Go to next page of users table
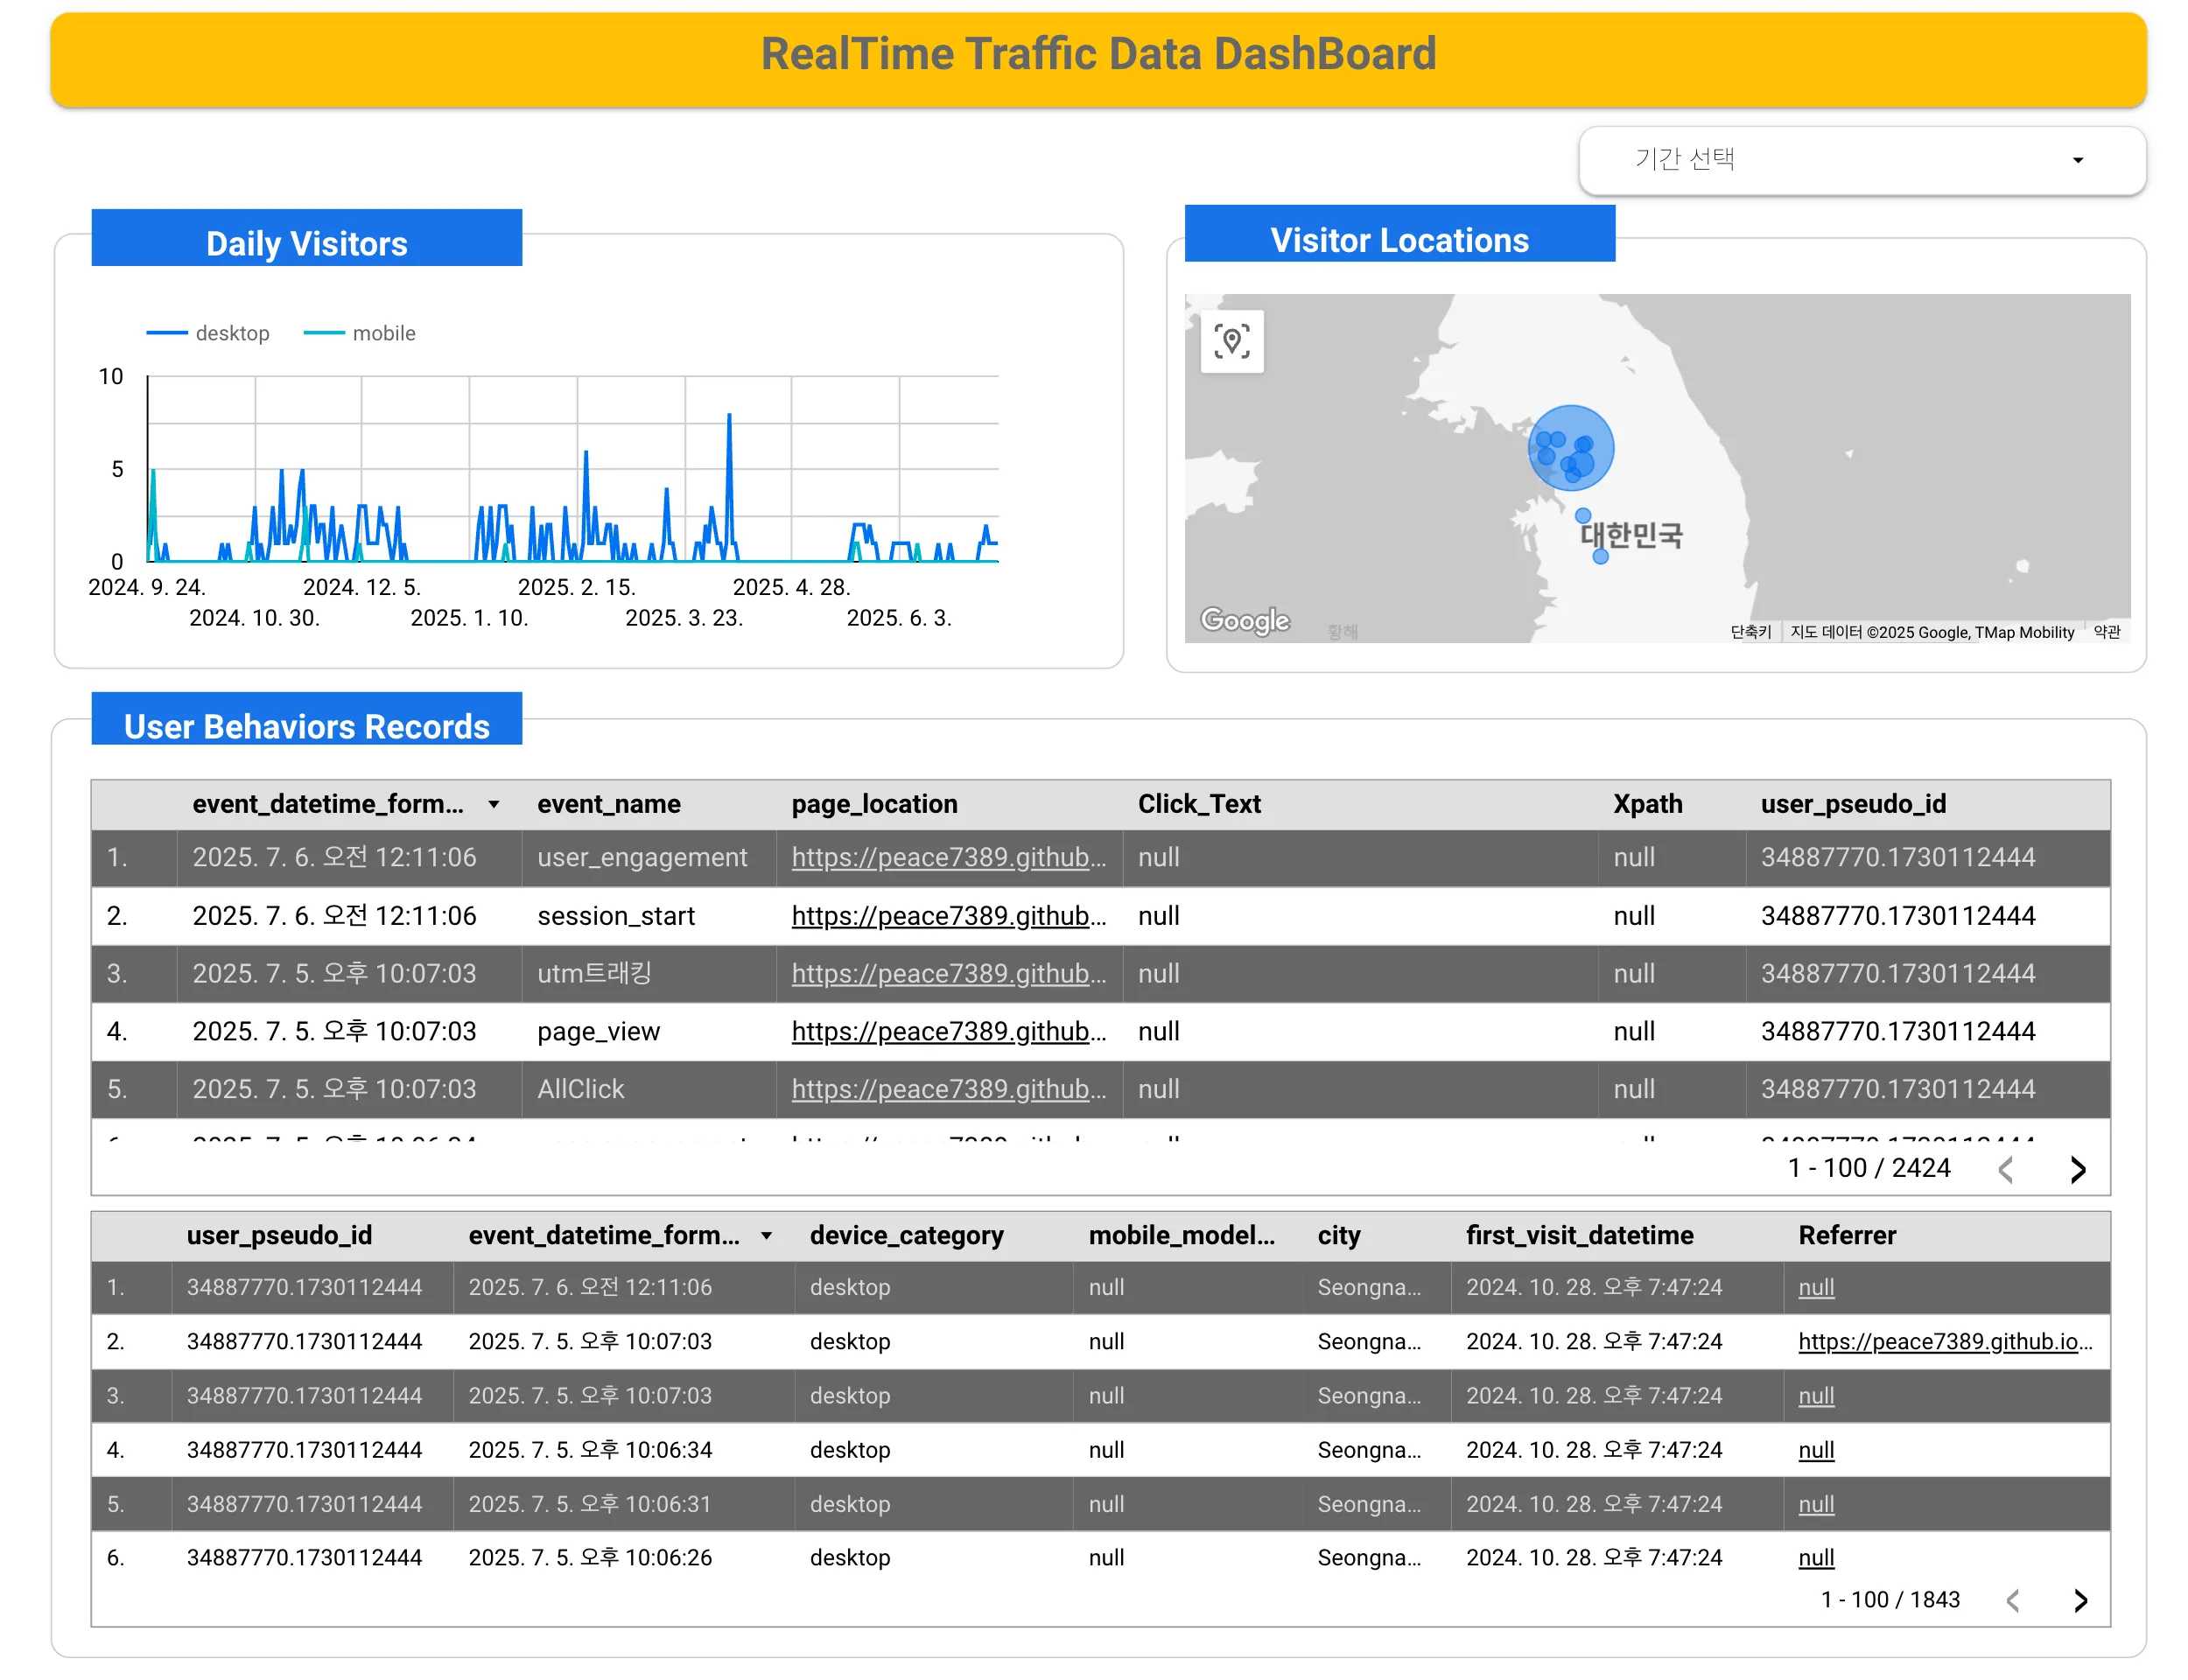 point(2079,1600)
